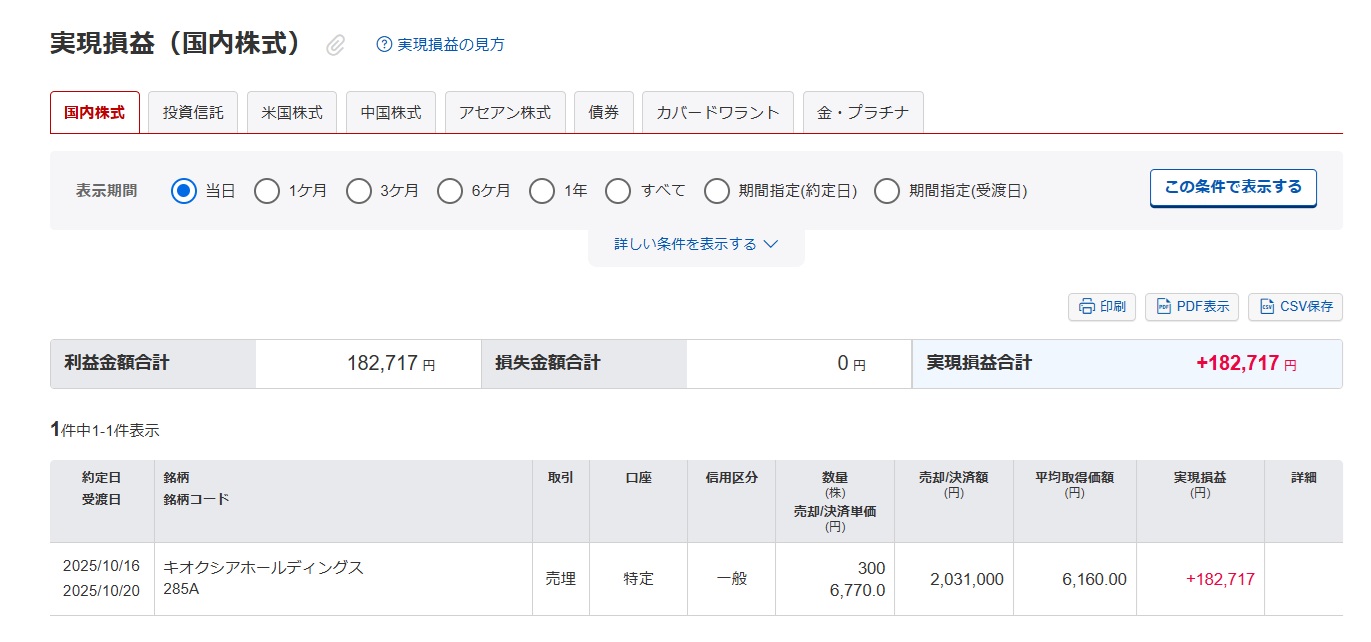The width and height of the screenshot is (1371, 642).
Task: Click the paperclip icon beside the title
Action: (336, 45)
